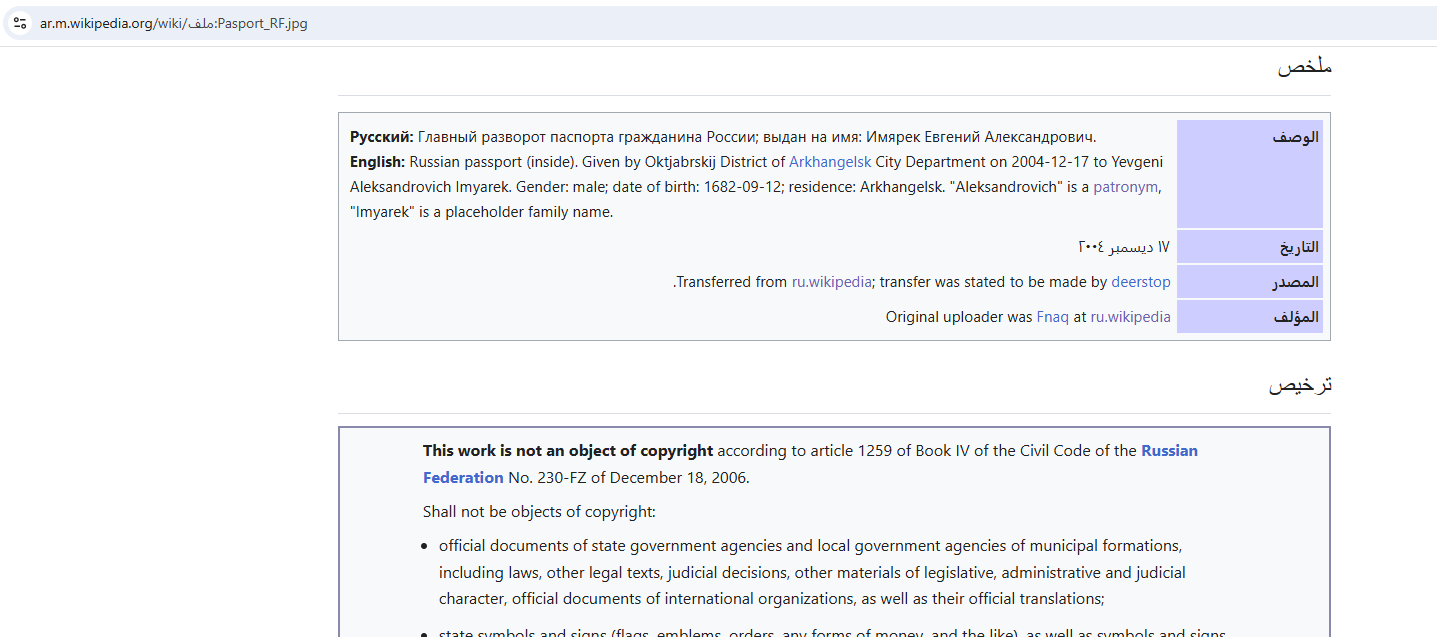1437x637 pixels.
Task: Open the Arkhangelsk link
Action: (830, 162)
